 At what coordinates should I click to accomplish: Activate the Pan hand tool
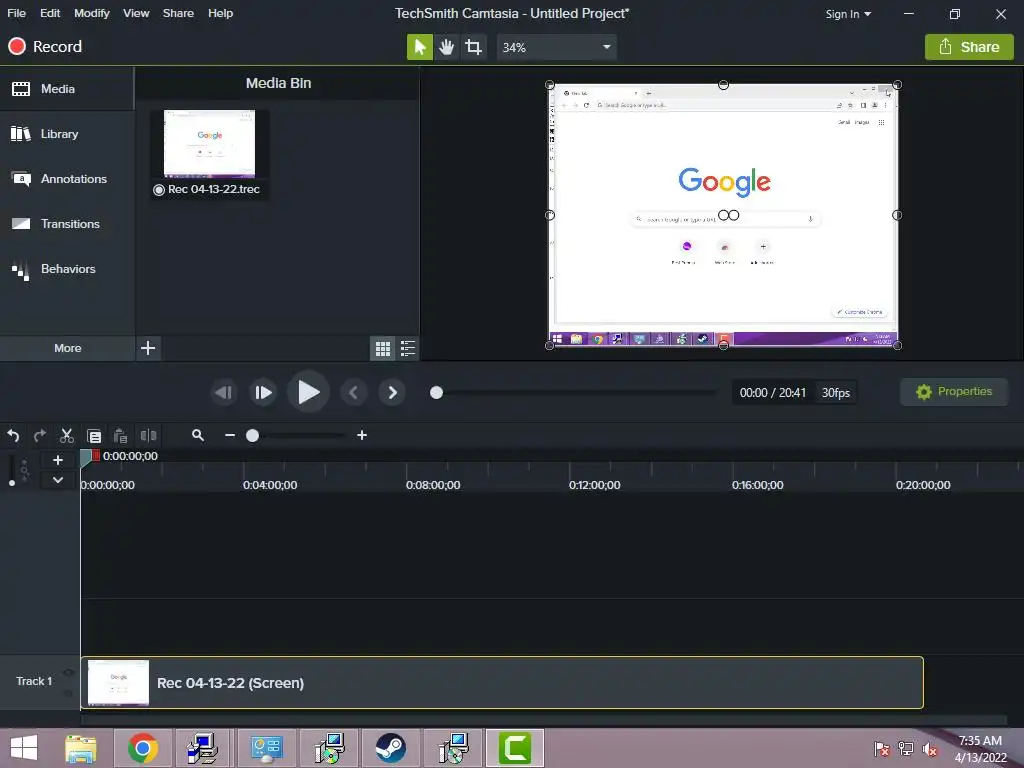(x=447, y=47)
